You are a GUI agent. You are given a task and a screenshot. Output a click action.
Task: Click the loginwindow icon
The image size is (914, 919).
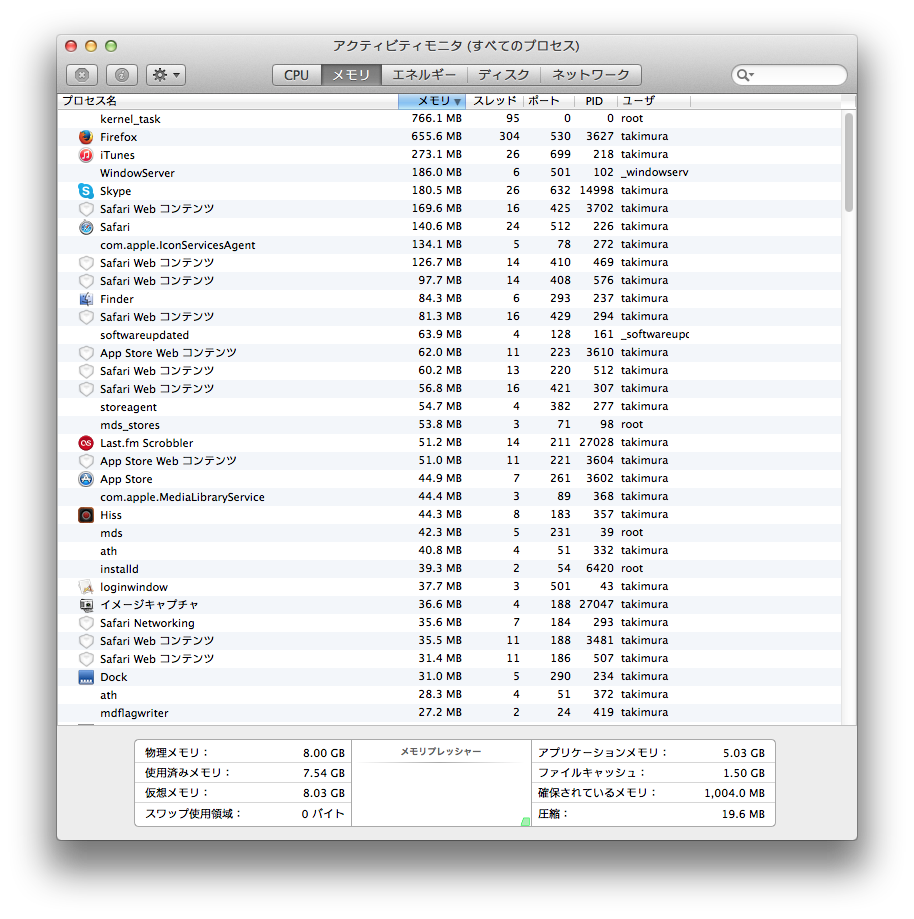[x=86, y=587]
